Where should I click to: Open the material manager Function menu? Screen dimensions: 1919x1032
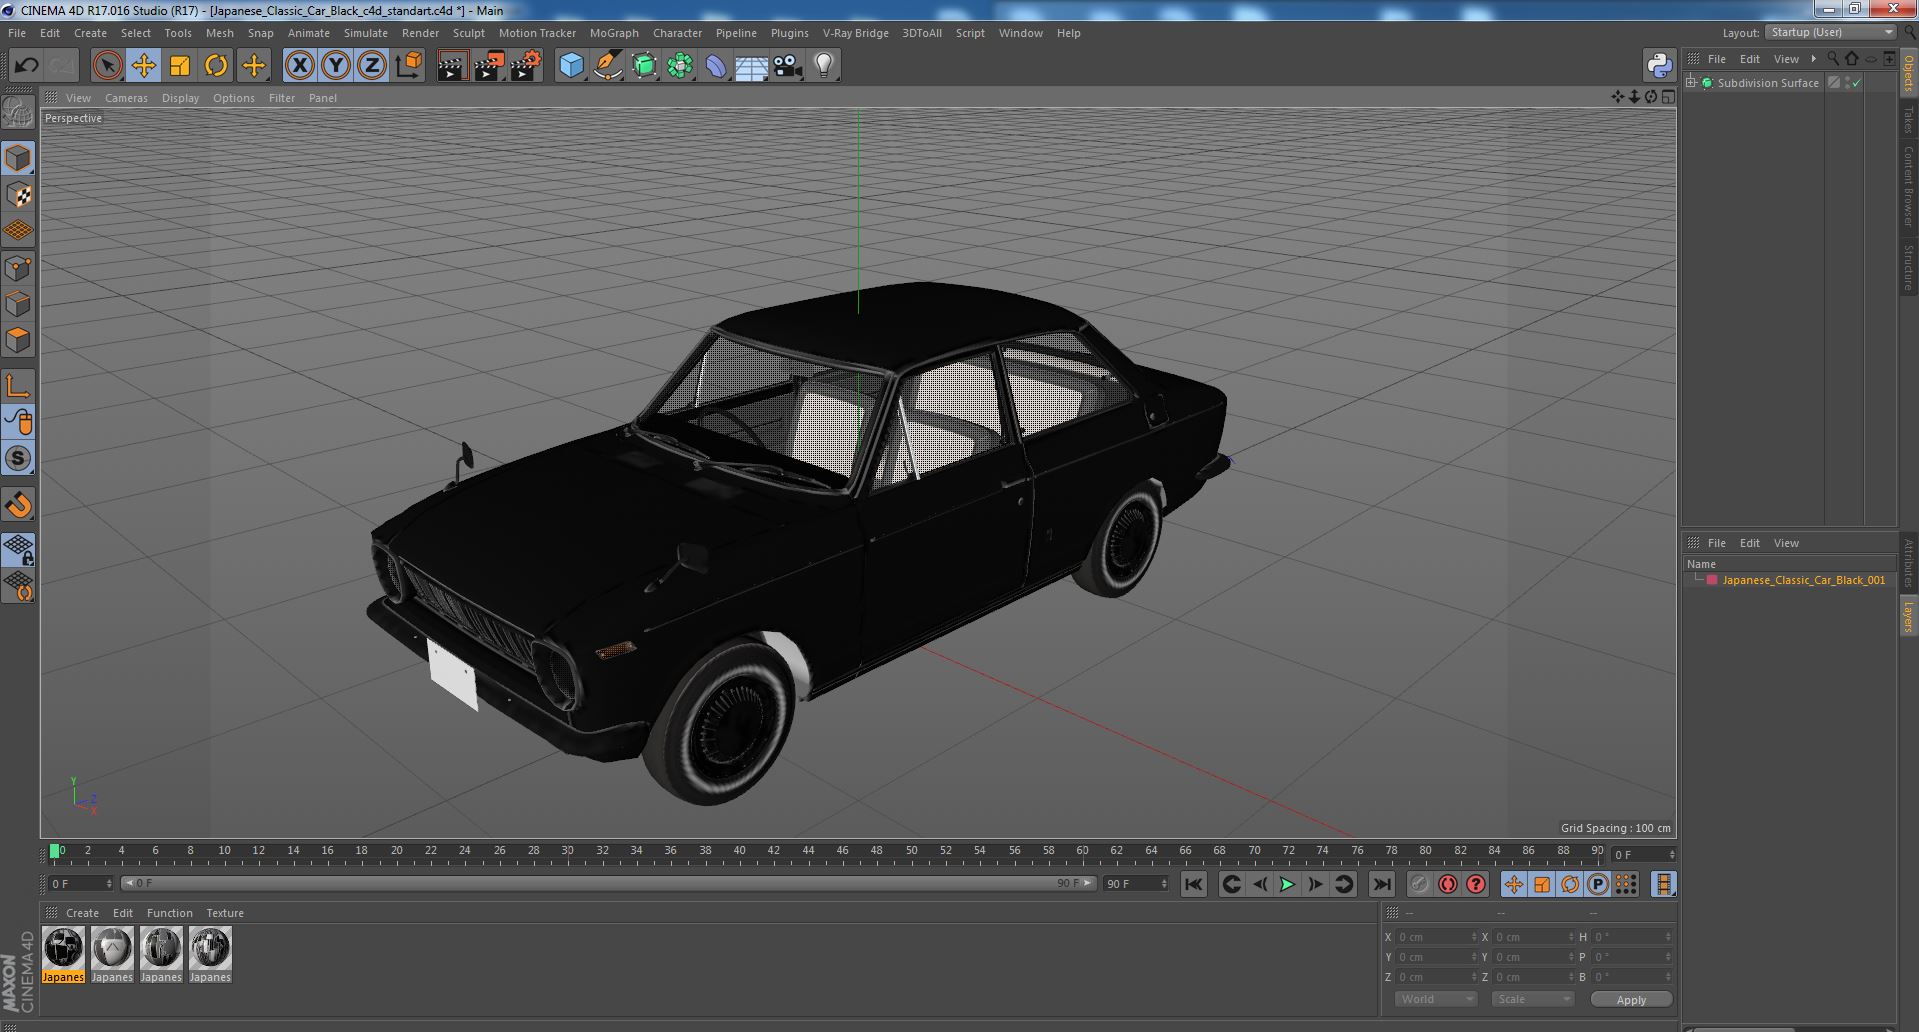click(169, 913)
